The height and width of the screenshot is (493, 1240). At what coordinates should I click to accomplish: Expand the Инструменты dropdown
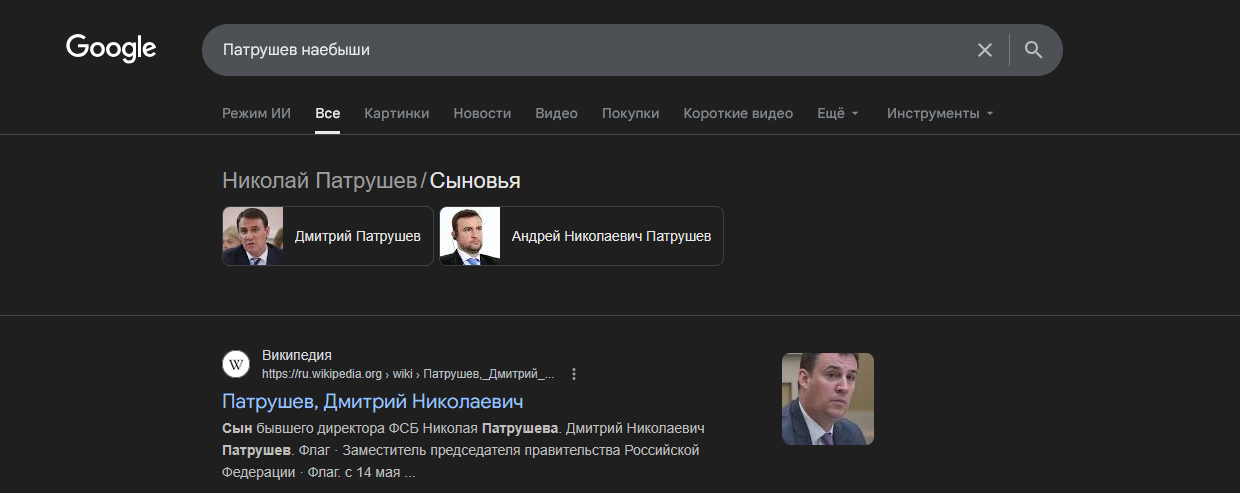[x=940, y=113]
